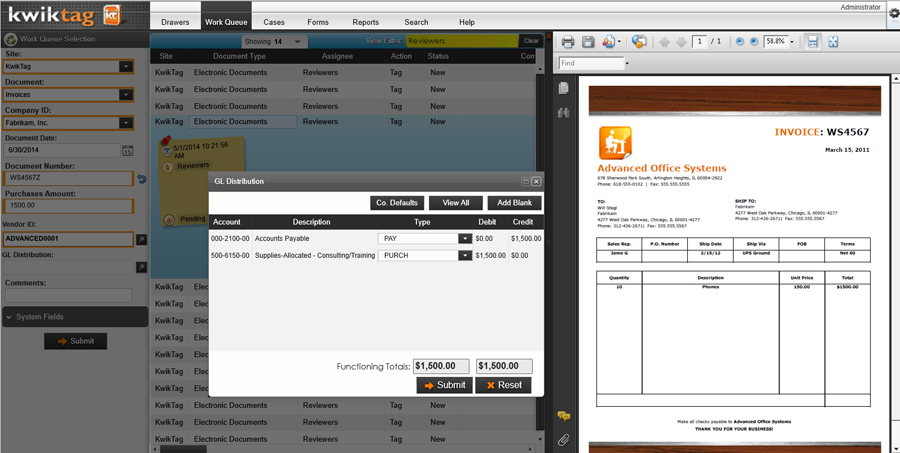900x453 pixels.
Task: Open the page thumbnails panel in PDF sidebar
Action: tap(564, 87)
